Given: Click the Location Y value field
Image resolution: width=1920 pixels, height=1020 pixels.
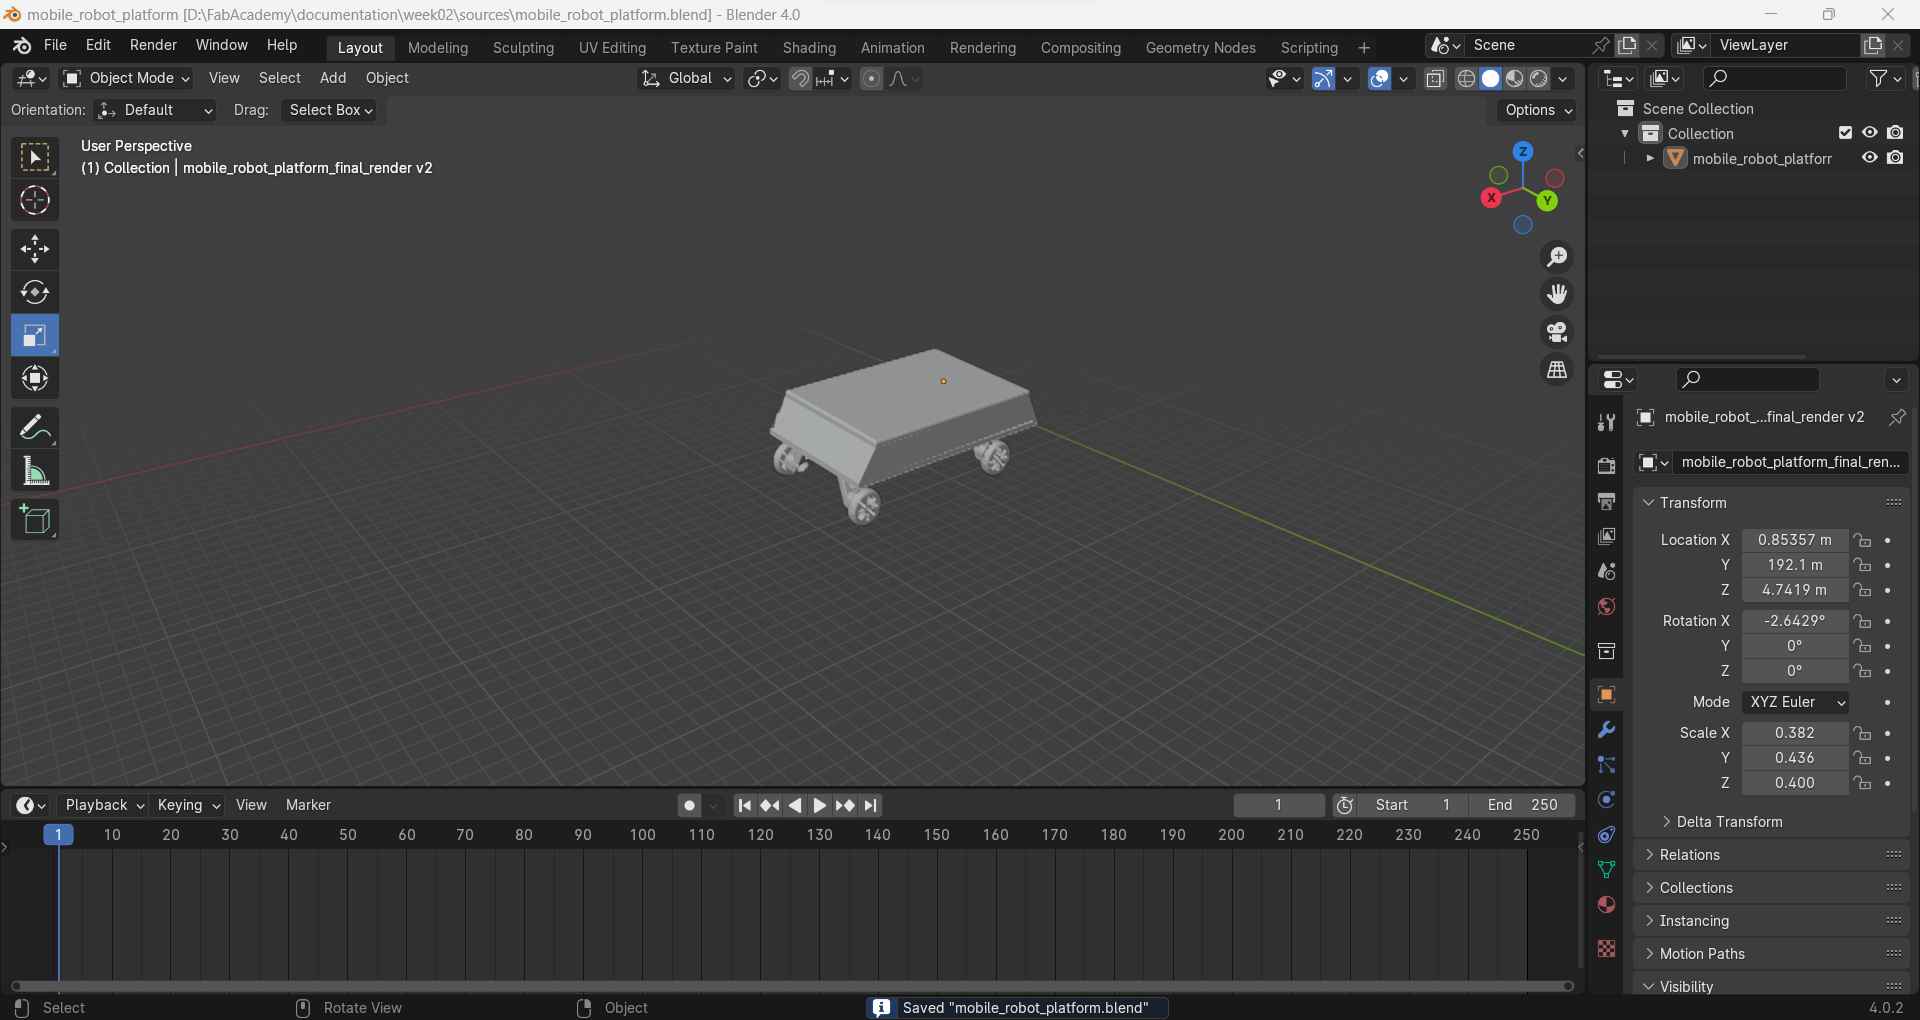Looking at the screenshot, I should pyautogui.click(x=1795, y=565).
